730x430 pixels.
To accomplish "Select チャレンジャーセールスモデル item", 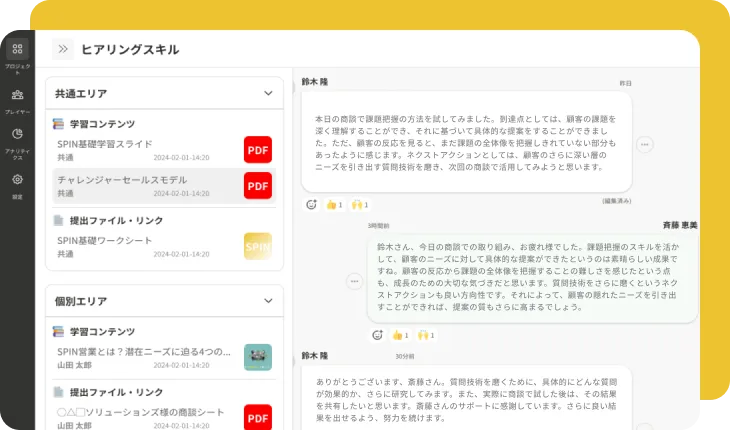I will pyautogui.click(x=164, y=186).
